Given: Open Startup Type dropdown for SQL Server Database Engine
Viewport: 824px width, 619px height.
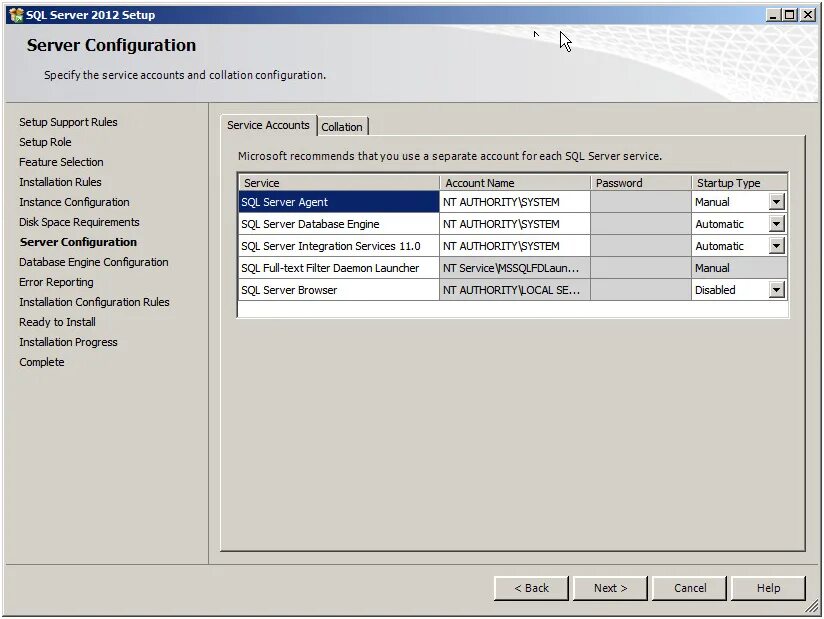Looking at the screenshot, I should pyautogui.click(x=776, y=224).
